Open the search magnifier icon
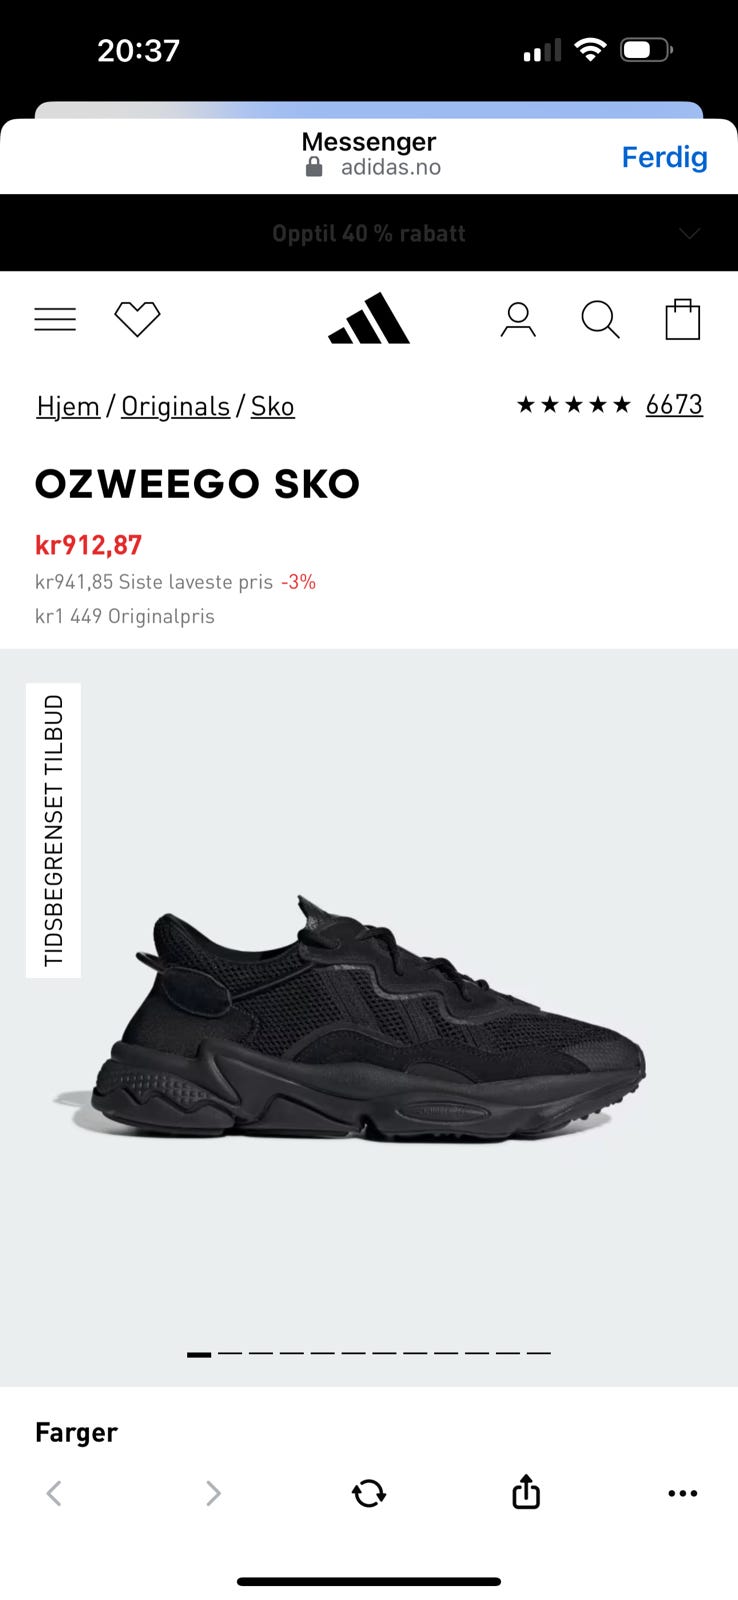 tap(600, 319)
